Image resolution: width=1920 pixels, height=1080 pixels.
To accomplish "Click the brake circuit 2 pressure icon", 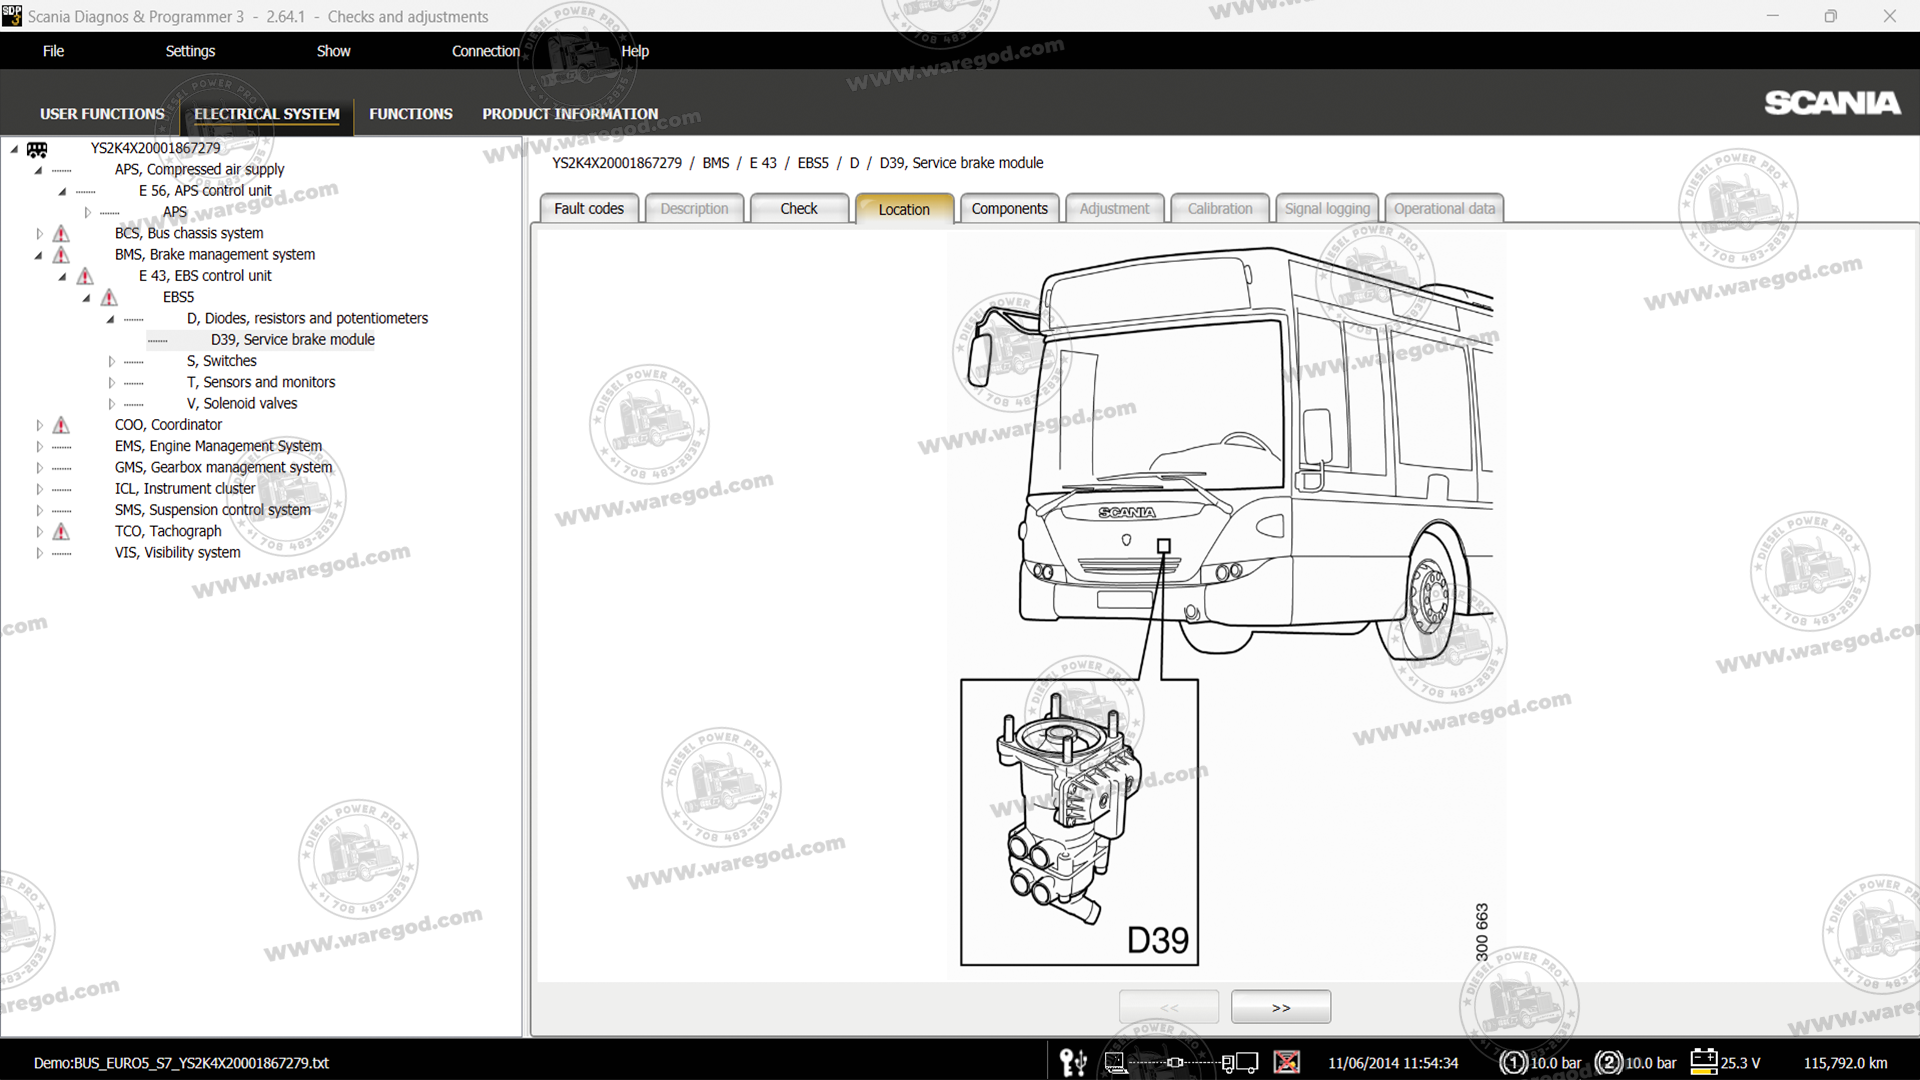I will (1608, 1062).
